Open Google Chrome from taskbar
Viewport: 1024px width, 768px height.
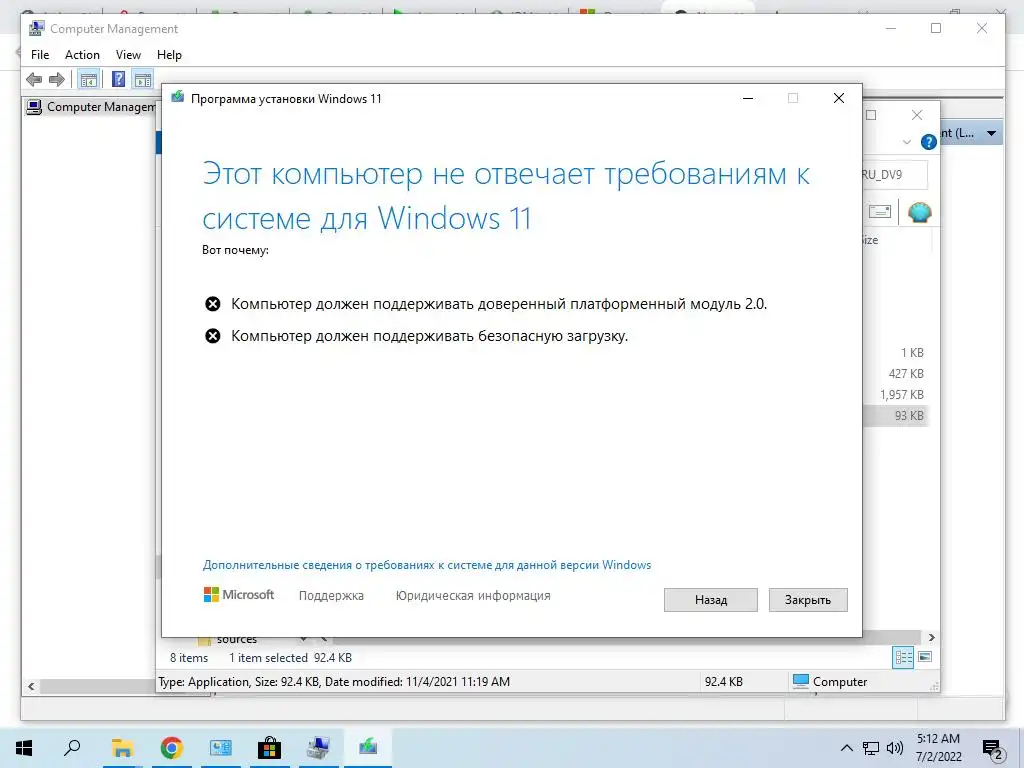point(171,748)
